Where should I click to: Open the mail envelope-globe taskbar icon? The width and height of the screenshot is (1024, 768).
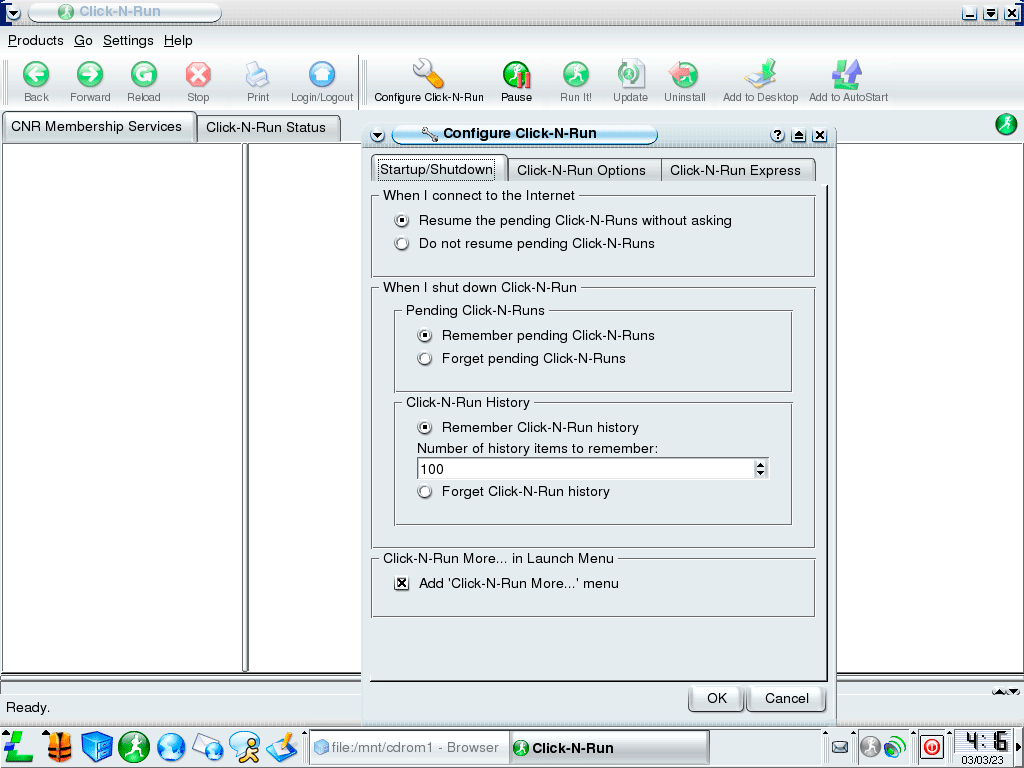[208, 747]
